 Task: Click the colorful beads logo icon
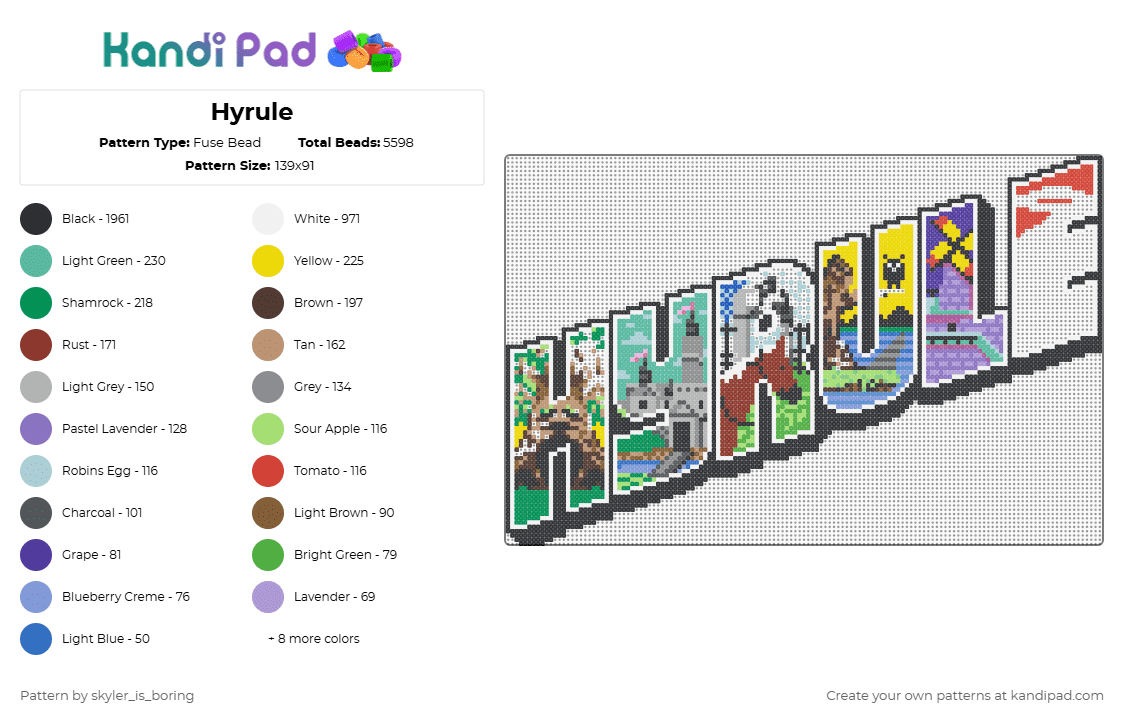364,52
